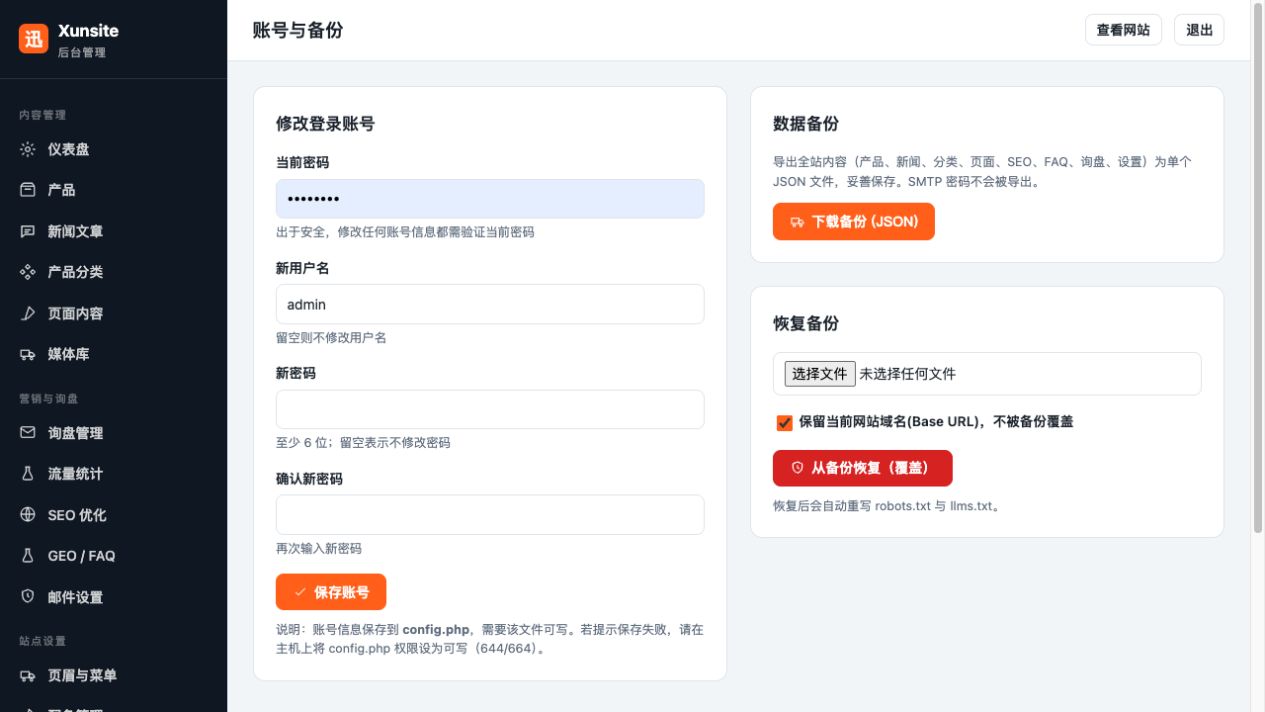Click the 页眉与菜单 truck icon
Image resolution: width=1265 pixels, height=712 pixels.
28,676
